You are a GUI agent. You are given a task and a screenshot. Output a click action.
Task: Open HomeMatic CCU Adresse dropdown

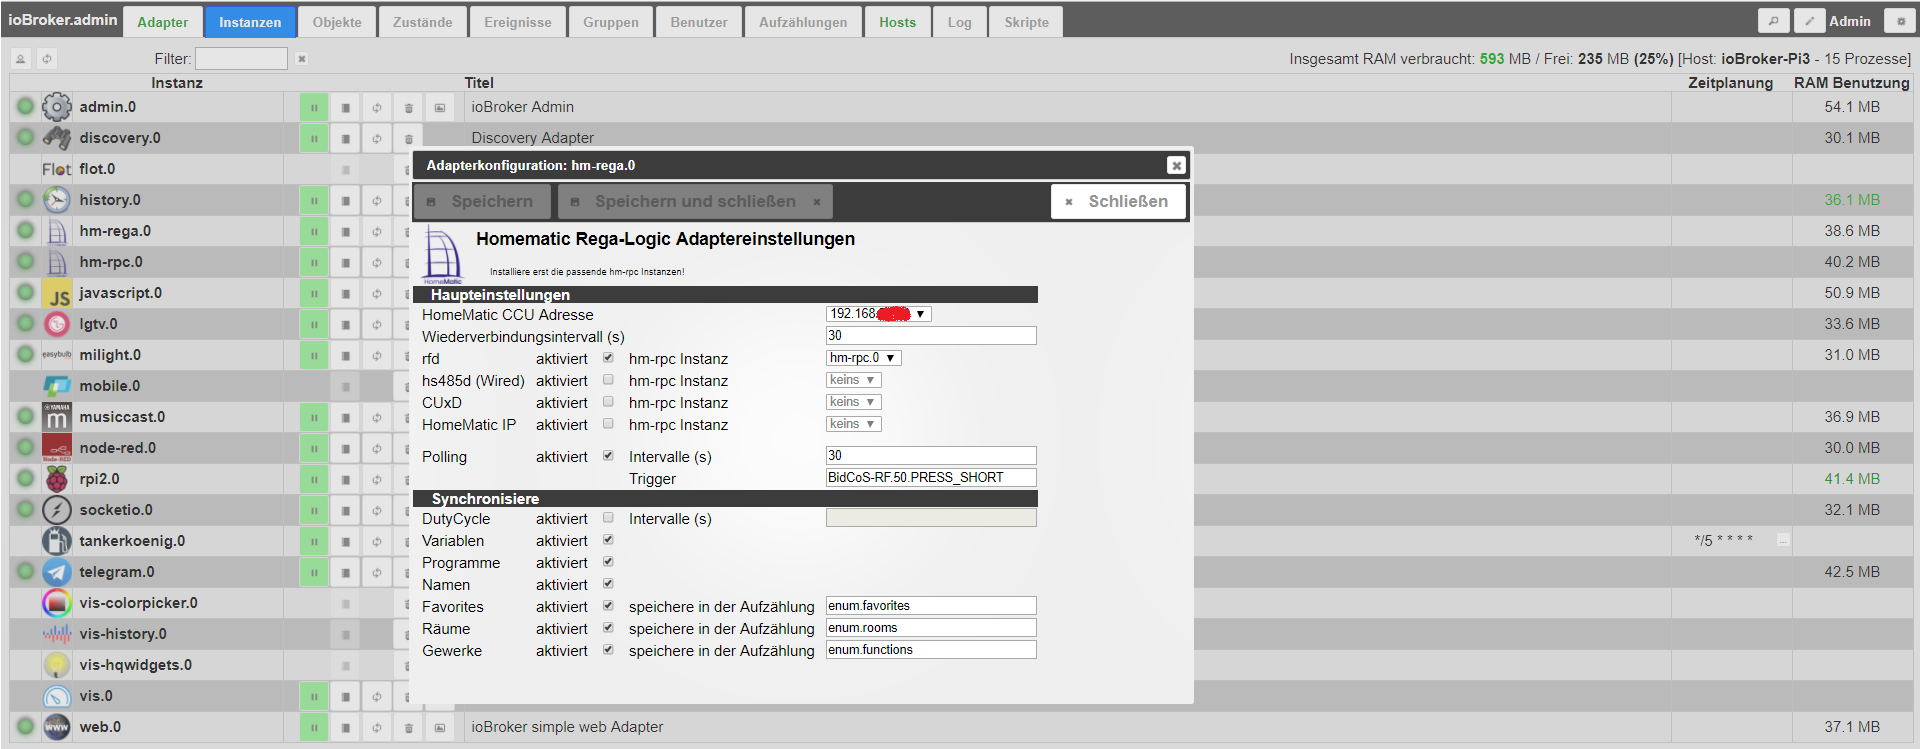click(x=879, y=314)
